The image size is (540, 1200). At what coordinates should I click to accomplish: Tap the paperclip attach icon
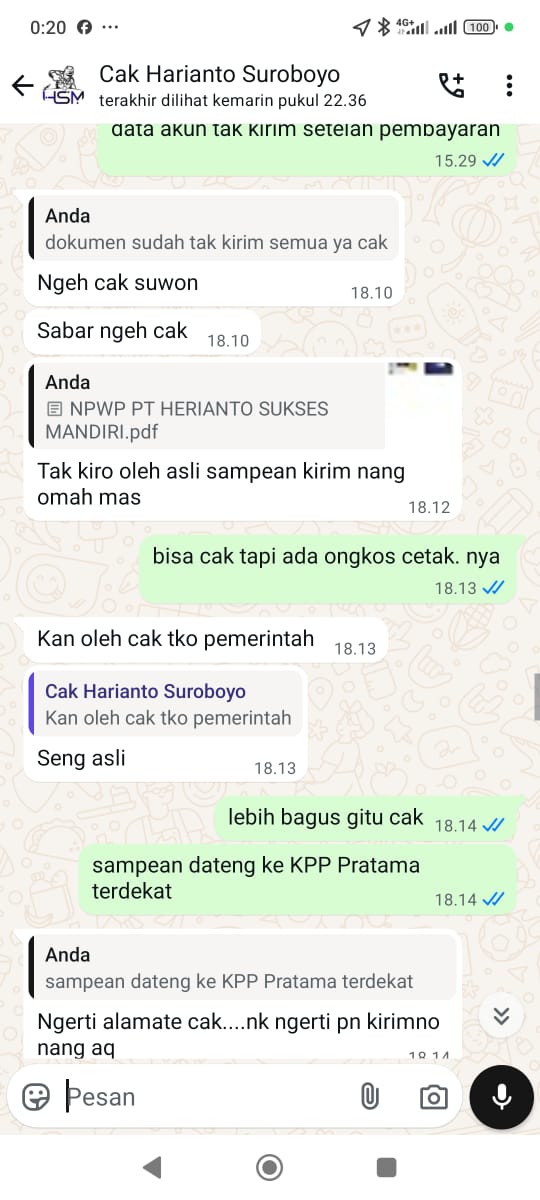tap(369, 1097)
